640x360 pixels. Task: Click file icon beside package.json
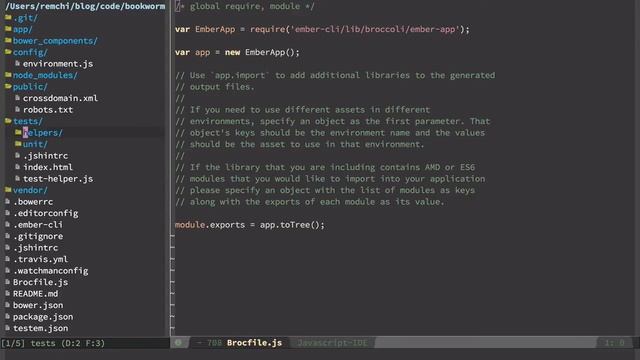[x=7, y=316]
